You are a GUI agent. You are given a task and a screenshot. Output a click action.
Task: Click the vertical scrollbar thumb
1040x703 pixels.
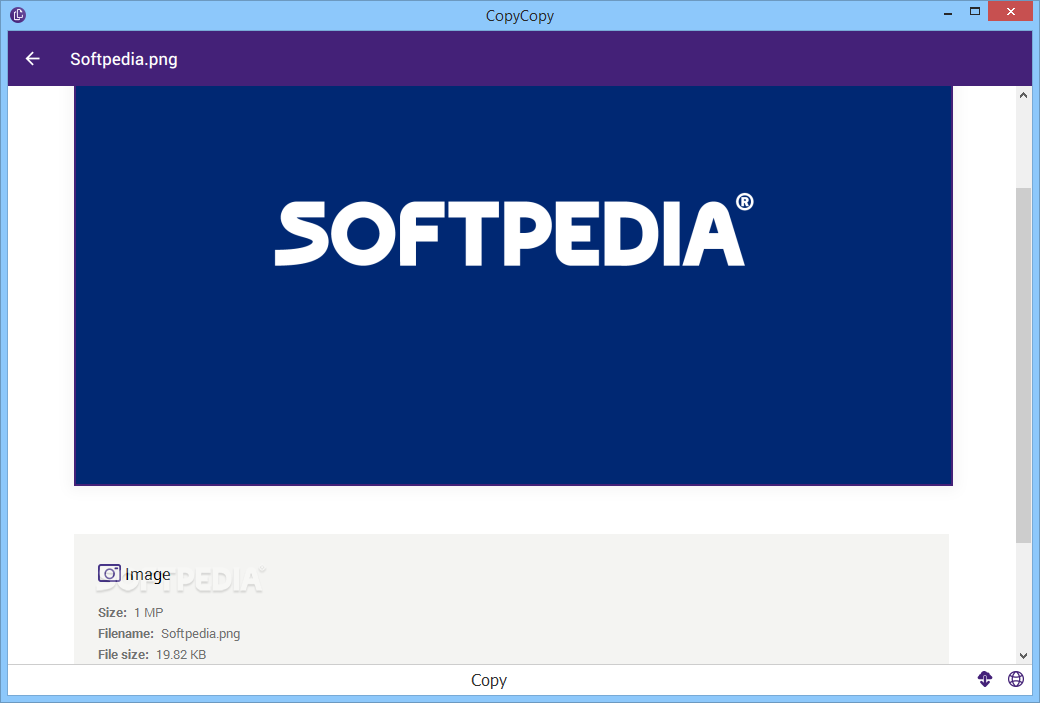click(x=1023, y=366)
